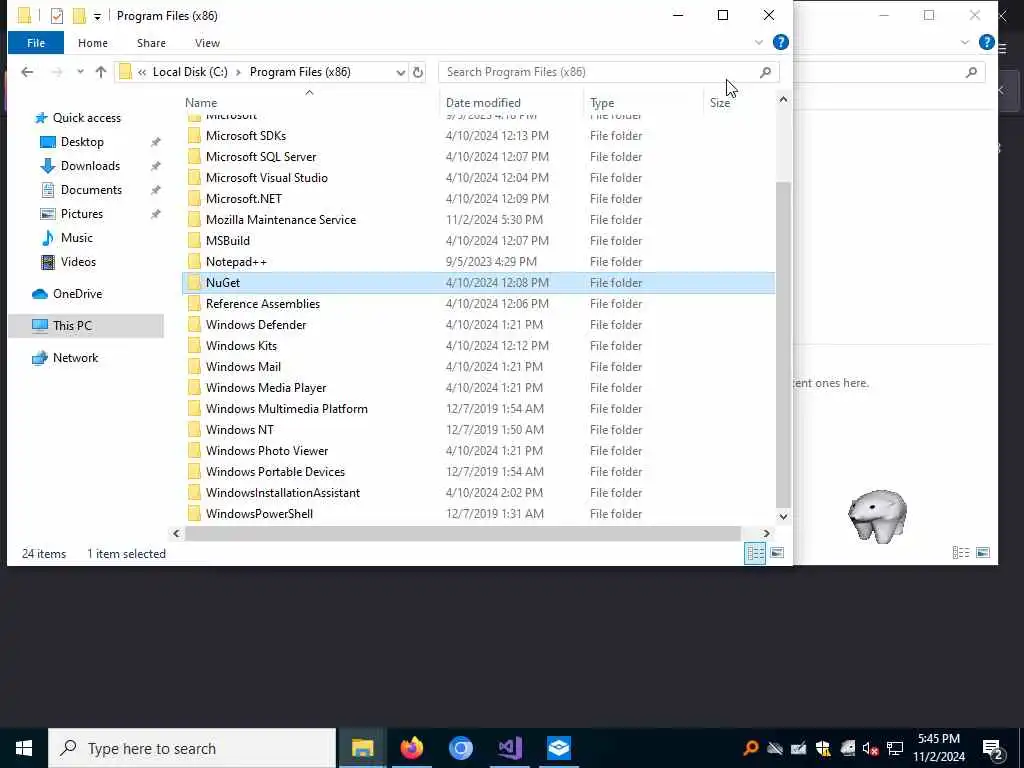Refresh the Program Files (x86) folder
This screenshot has height=768, width=1024.
pyautogui.click(x=418, y=72)
